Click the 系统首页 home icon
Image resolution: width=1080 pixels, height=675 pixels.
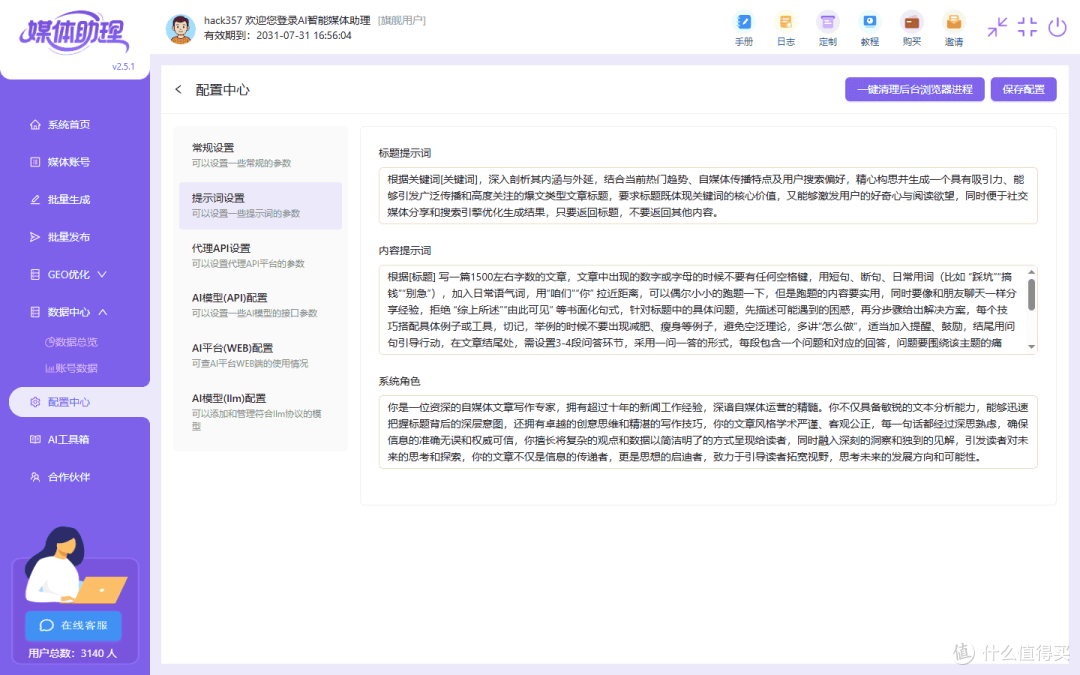35,125
